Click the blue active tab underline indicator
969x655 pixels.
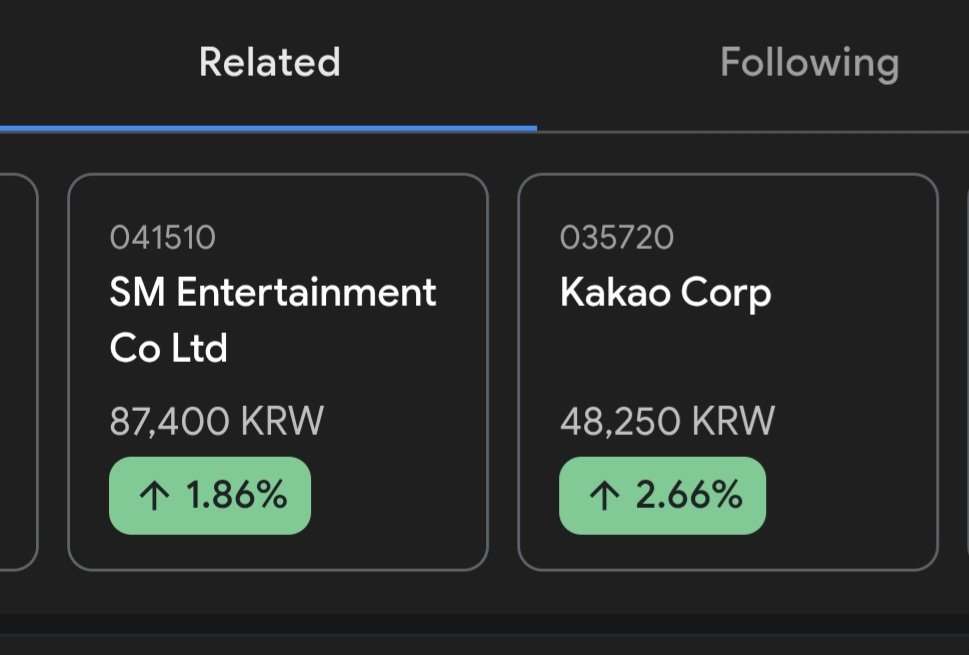coord(268,129)
